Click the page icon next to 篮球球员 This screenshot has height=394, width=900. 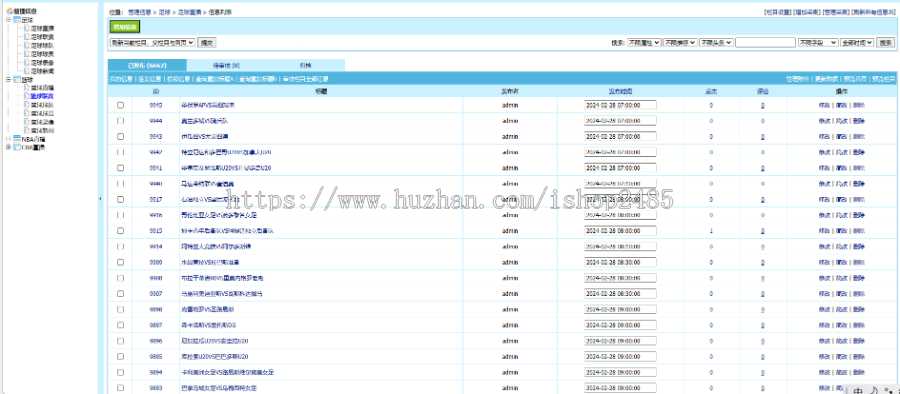[26, 114]
